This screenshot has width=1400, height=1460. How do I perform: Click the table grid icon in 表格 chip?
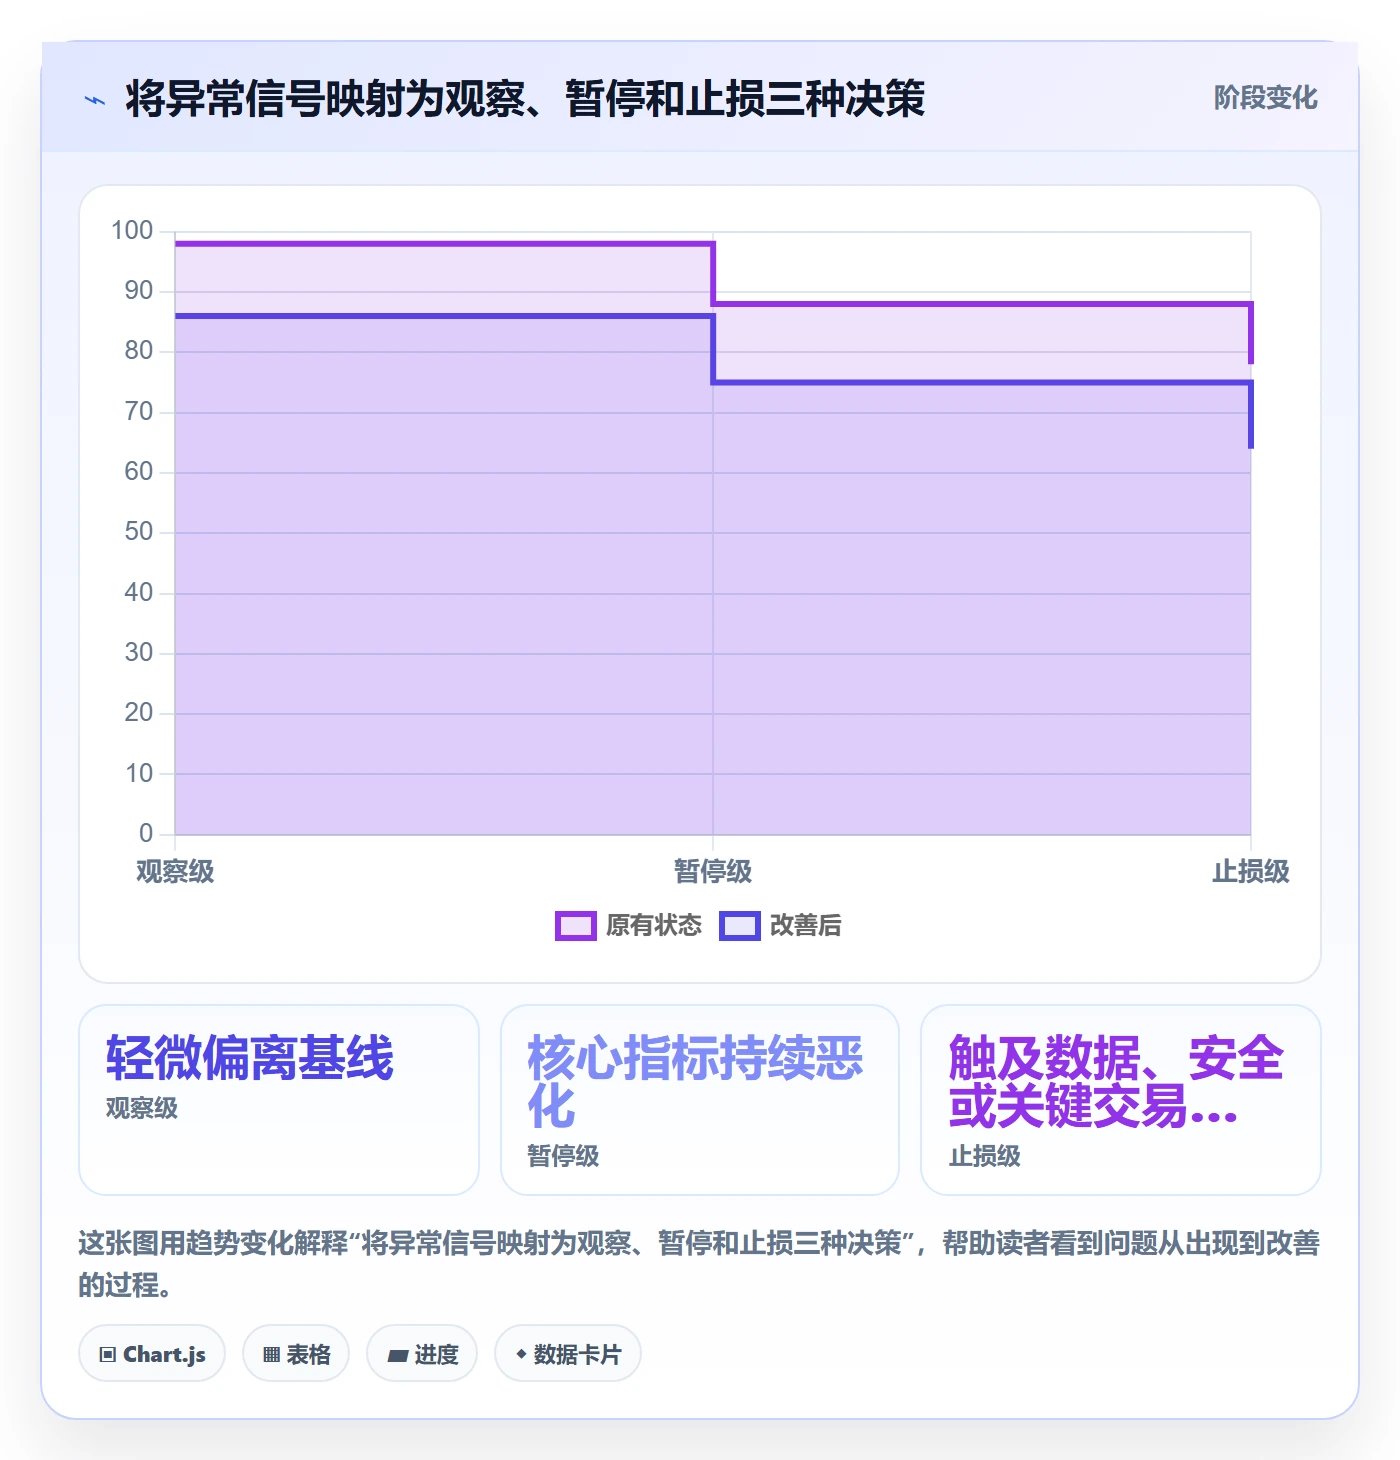point(271,1355)
